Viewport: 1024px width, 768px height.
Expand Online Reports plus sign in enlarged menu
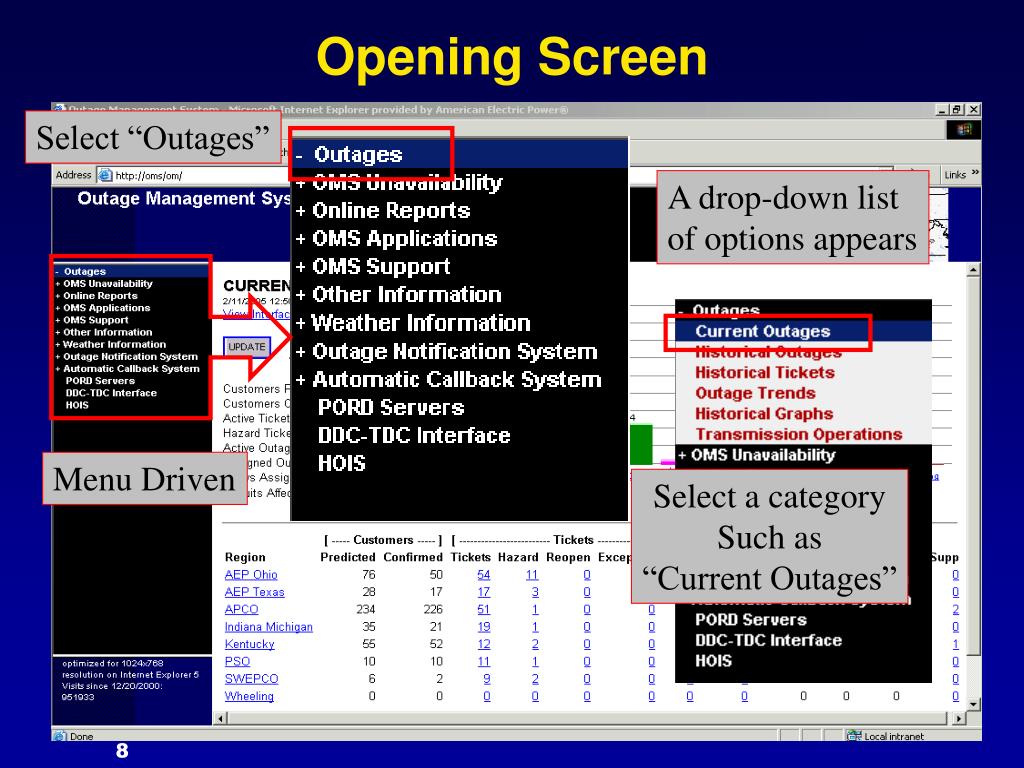(x=300, y=211)
